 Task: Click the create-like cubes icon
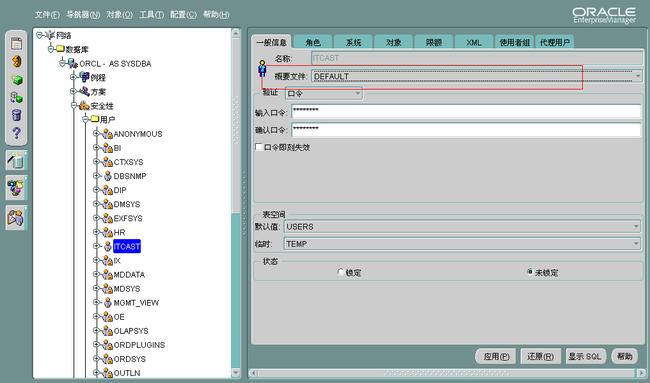tap(16, 97)
